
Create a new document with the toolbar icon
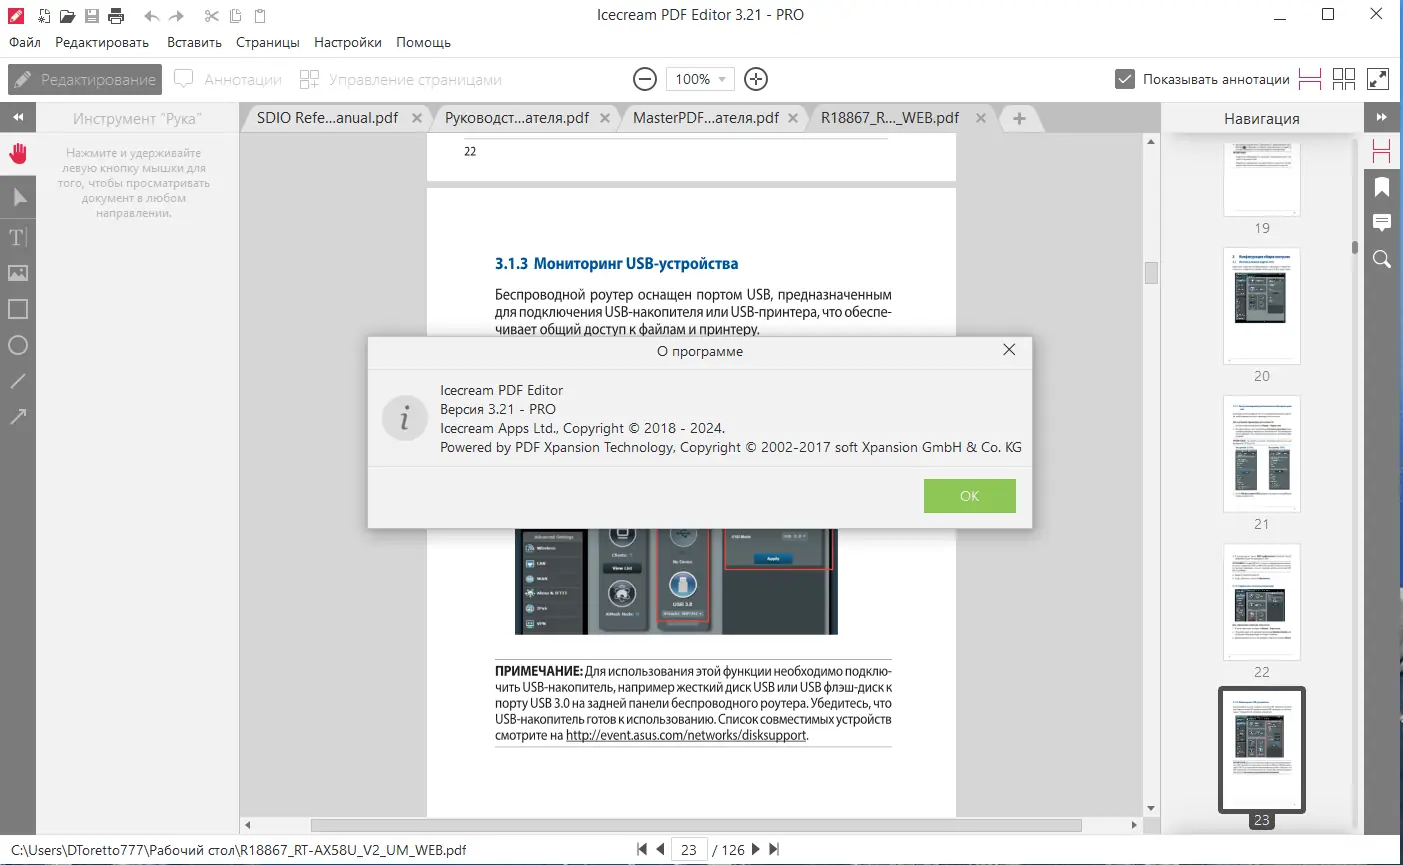[44, 16]
